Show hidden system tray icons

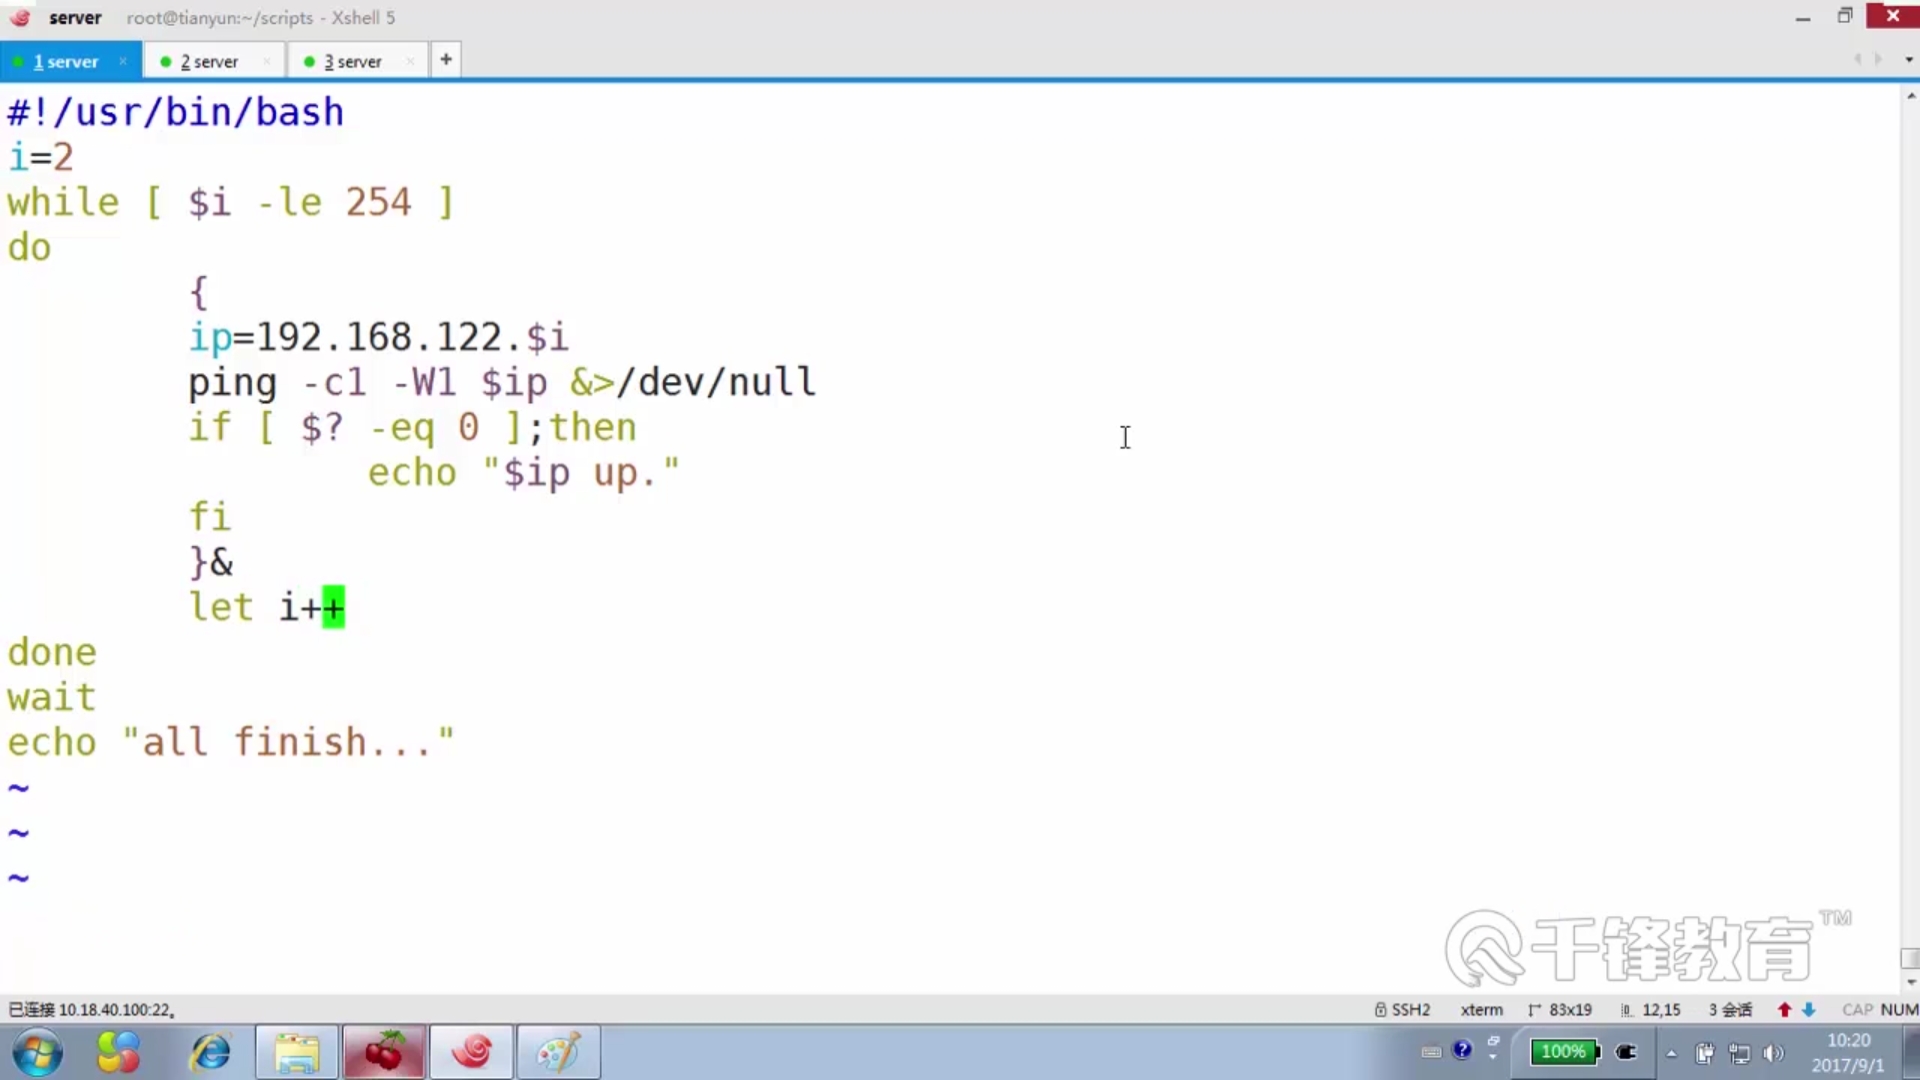(1671, 1053)
